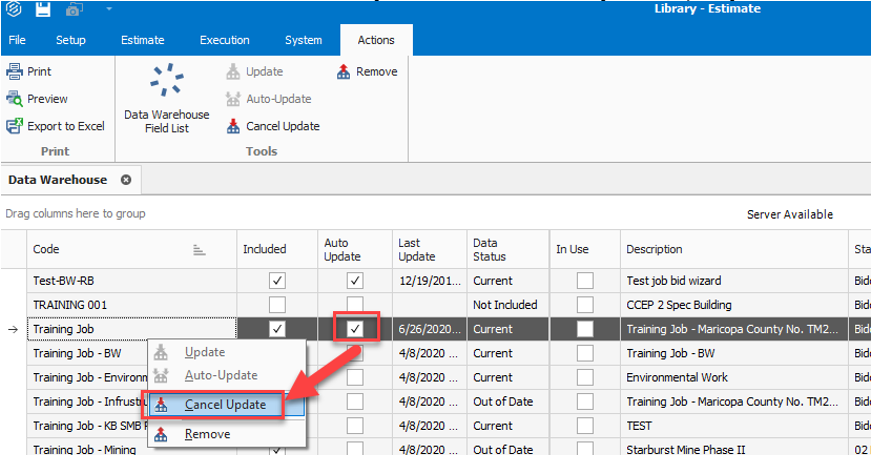
Task: Check In Use box for TRAINING 001
Action: (x=585, y=304)
